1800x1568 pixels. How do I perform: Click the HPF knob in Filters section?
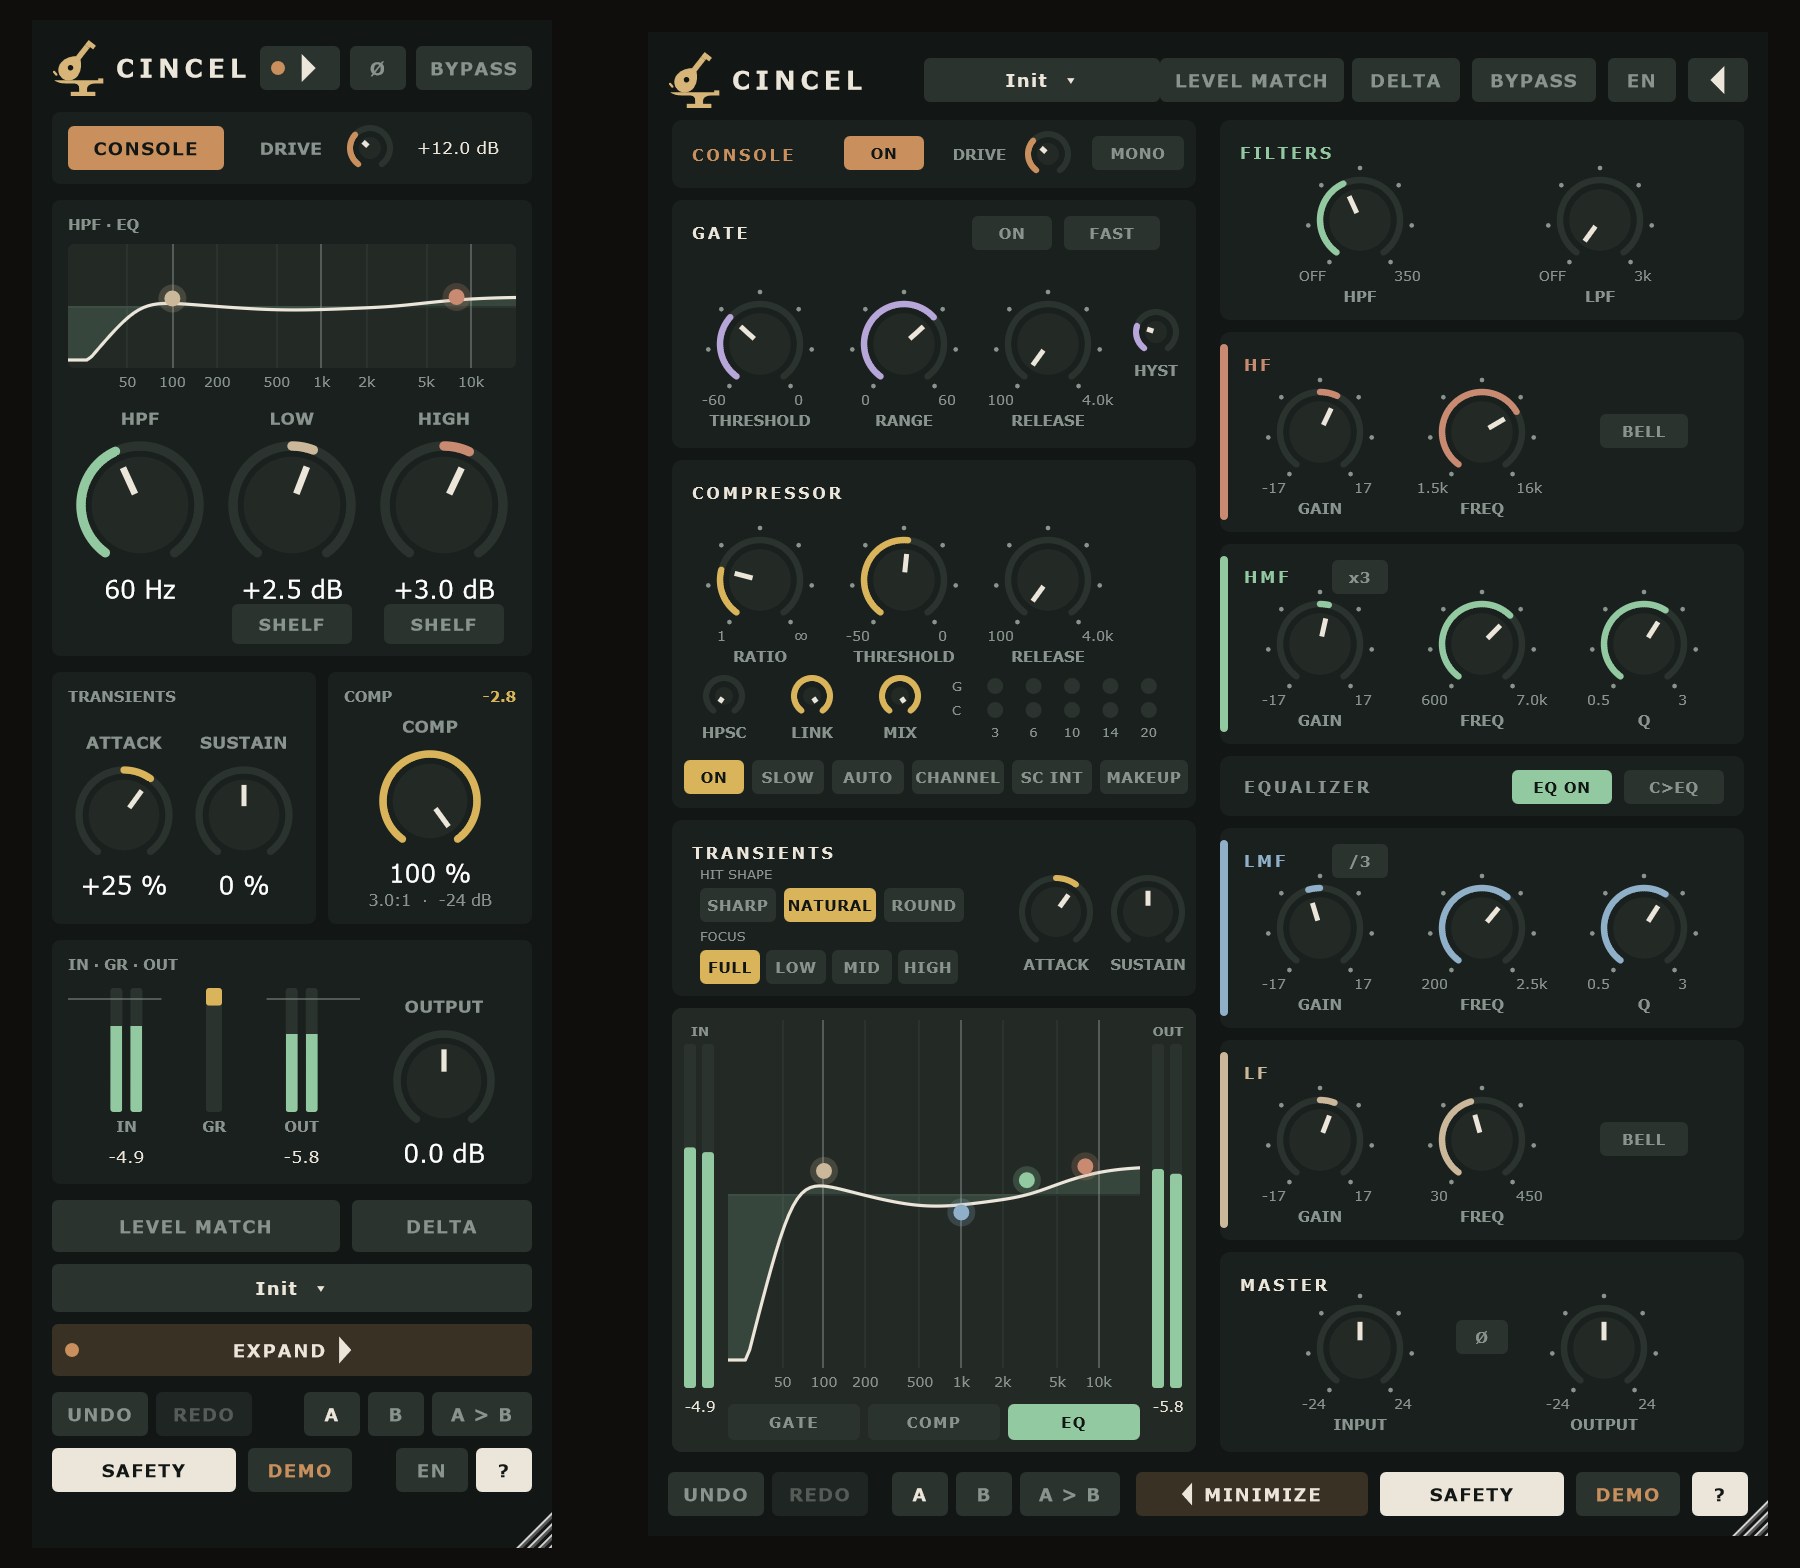click(1359, 218)
